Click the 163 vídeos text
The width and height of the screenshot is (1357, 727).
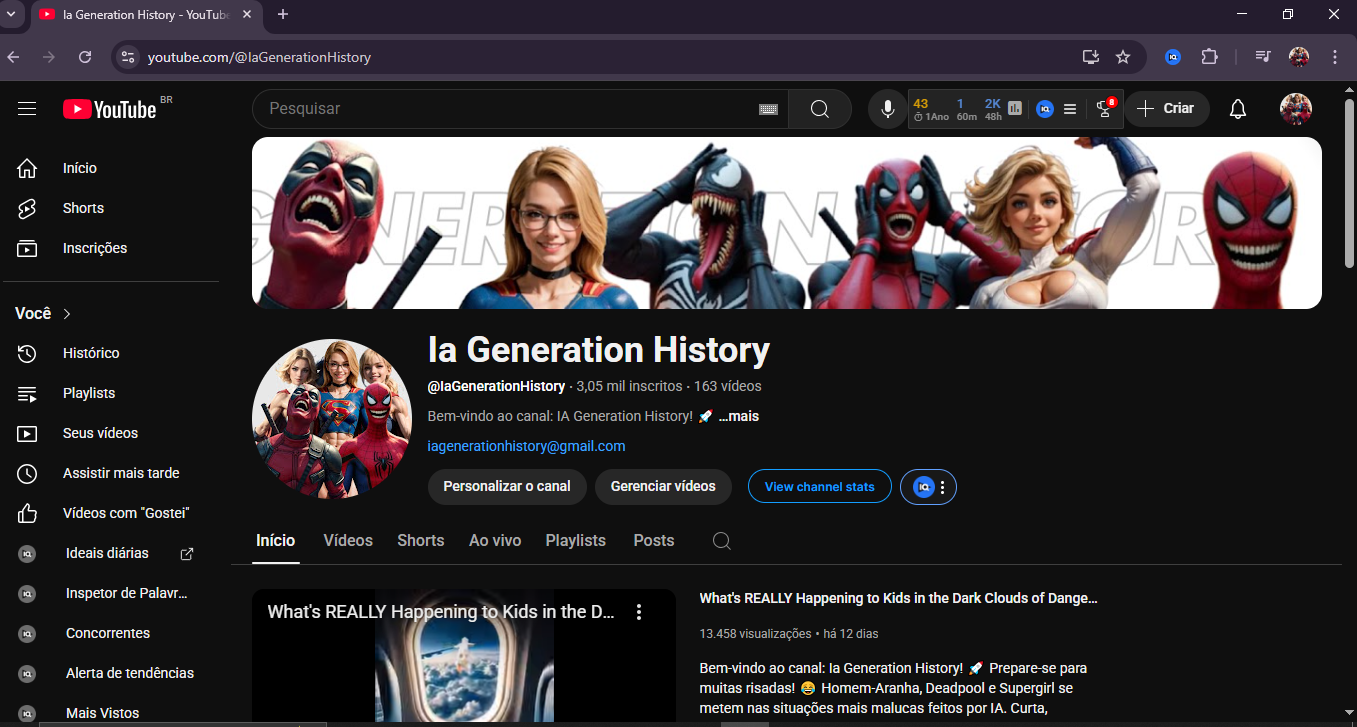[x=728, y=386]
